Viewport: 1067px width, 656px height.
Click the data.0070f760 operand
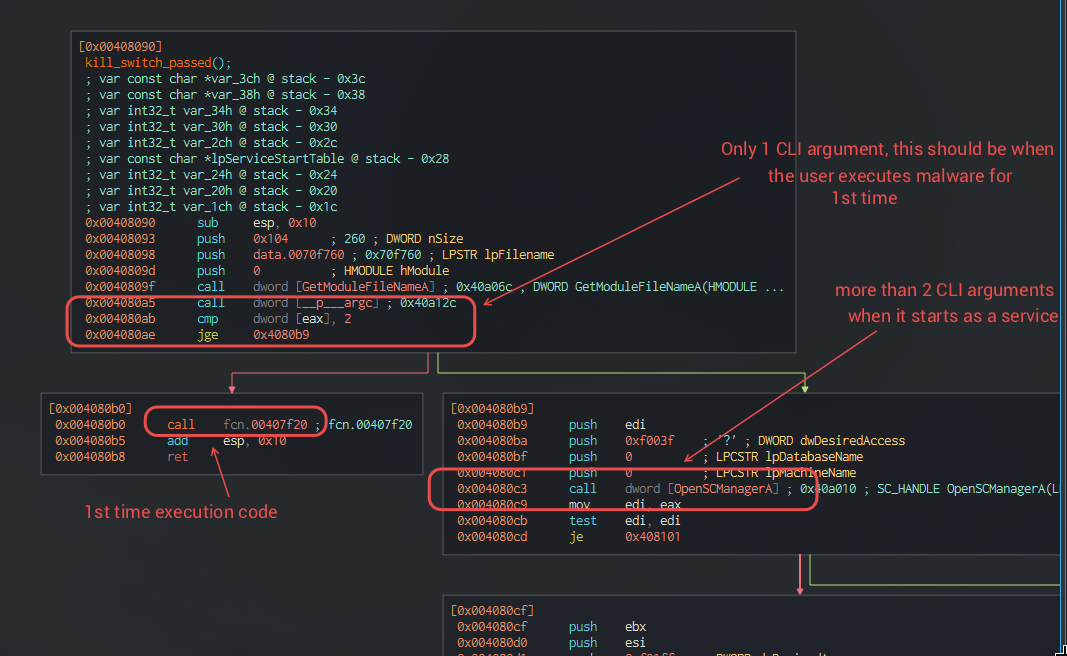click(299, 255)
